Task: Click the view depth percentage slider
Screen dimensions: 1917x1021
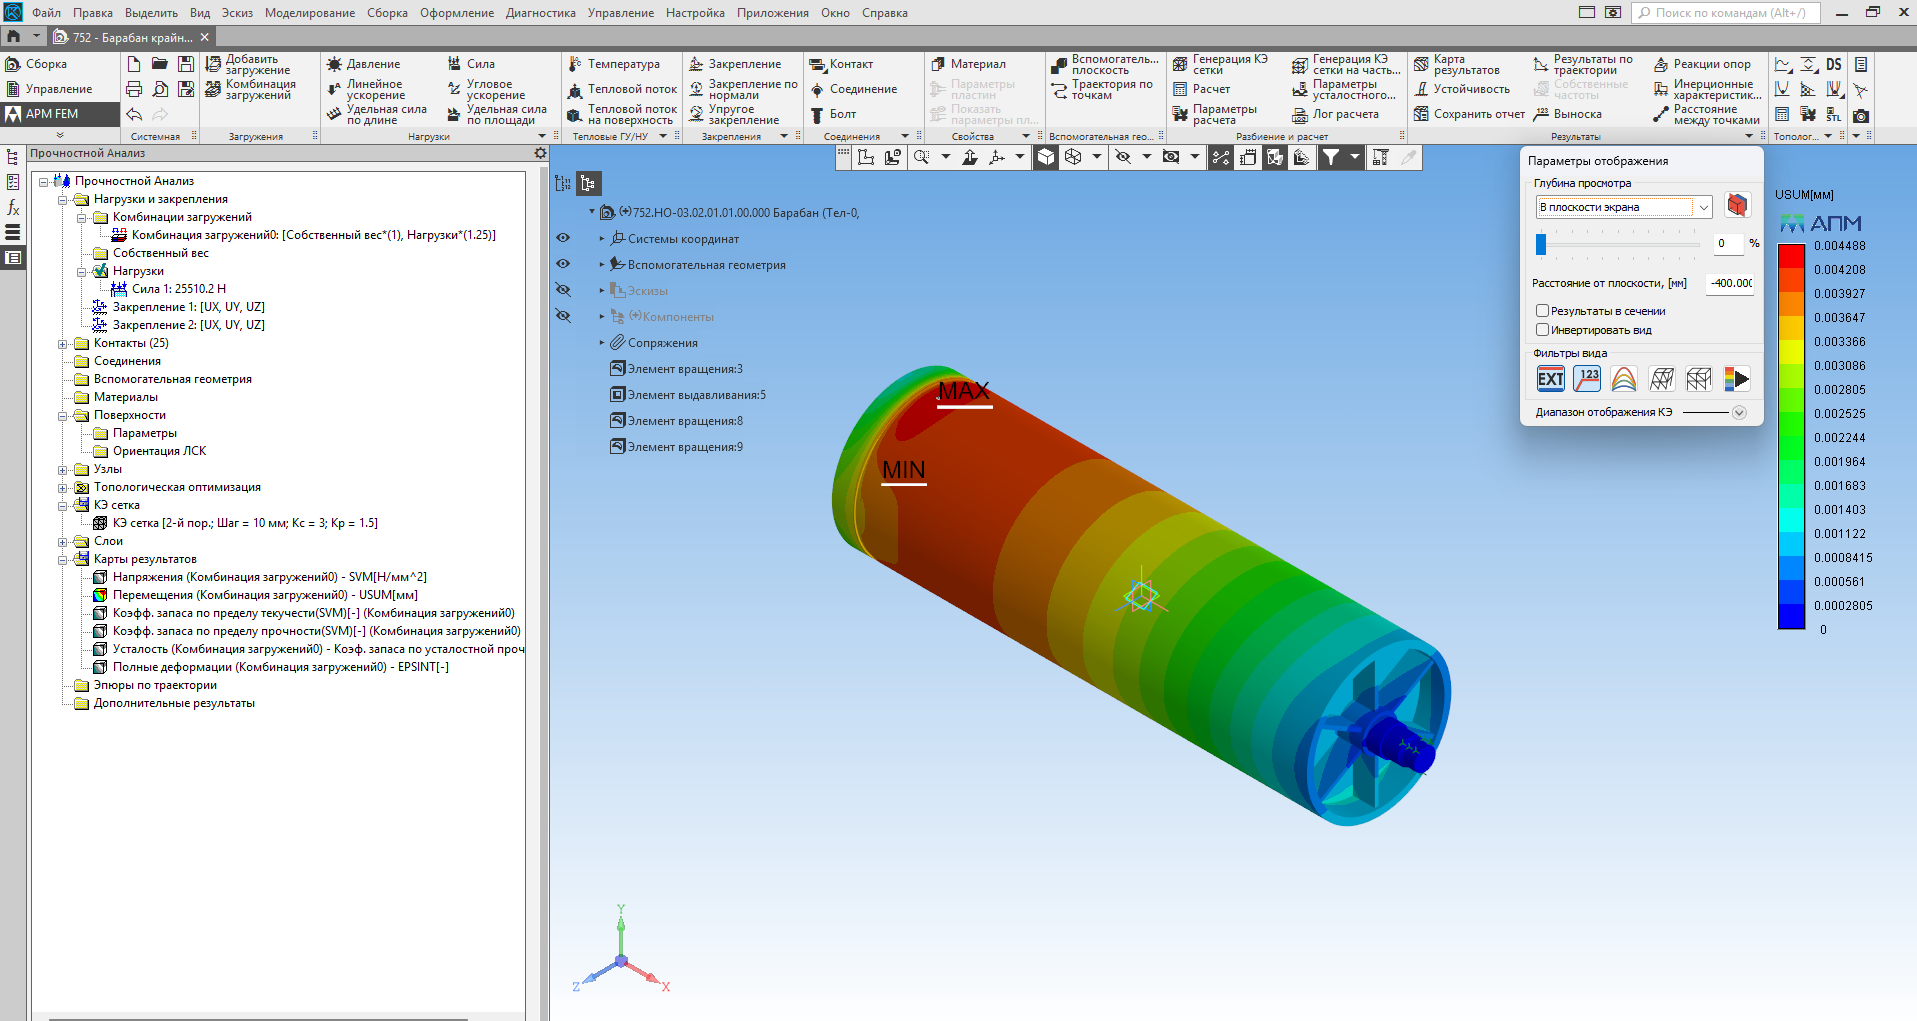Action: click(1541, 244)
